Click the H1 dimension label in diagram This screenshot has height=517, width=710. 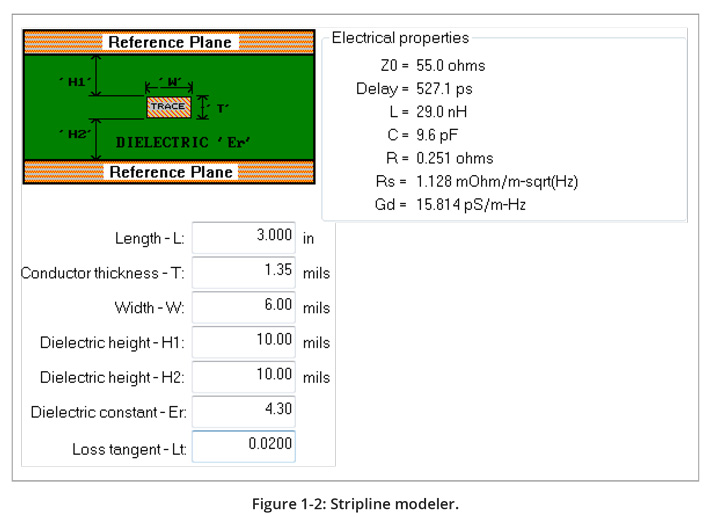75,82
